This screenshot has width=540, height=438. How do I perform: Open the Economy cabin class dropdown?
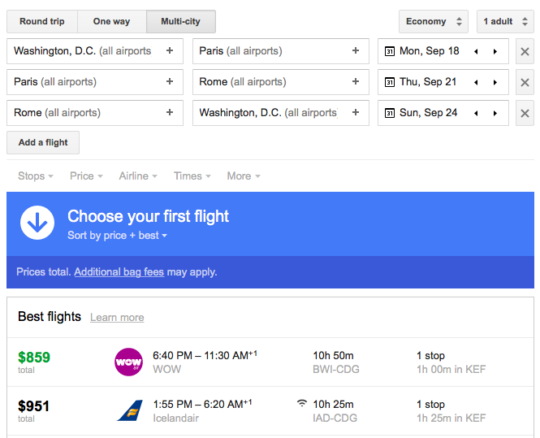click(x=434, y=21)
